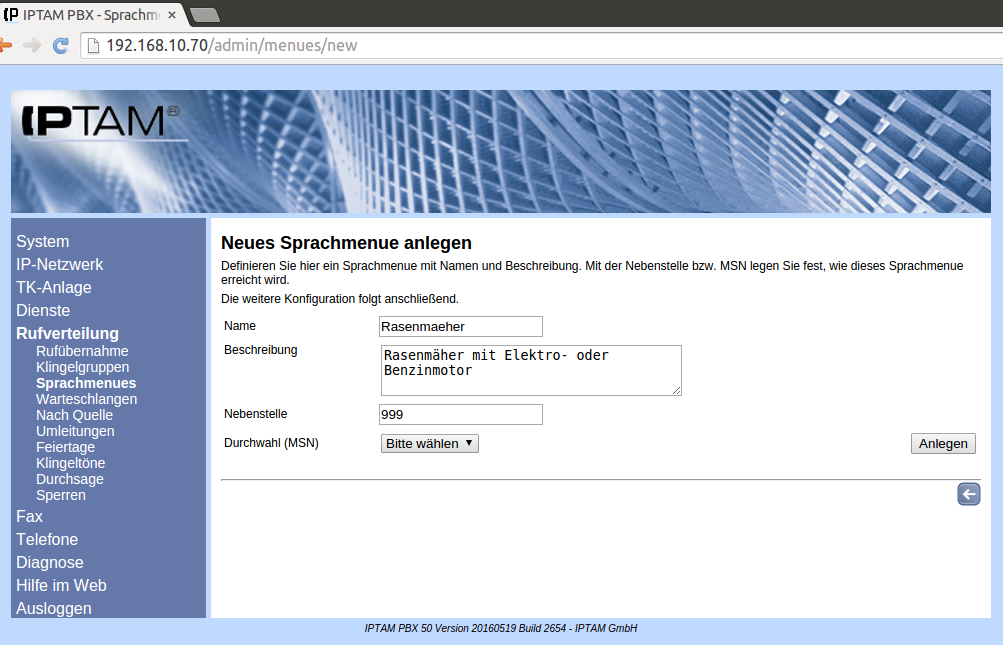Image resolution: width=1003 pixels, height=645 pixels.
Task: Open Warteschlangen submenu entry
Action: coord(86,399)
